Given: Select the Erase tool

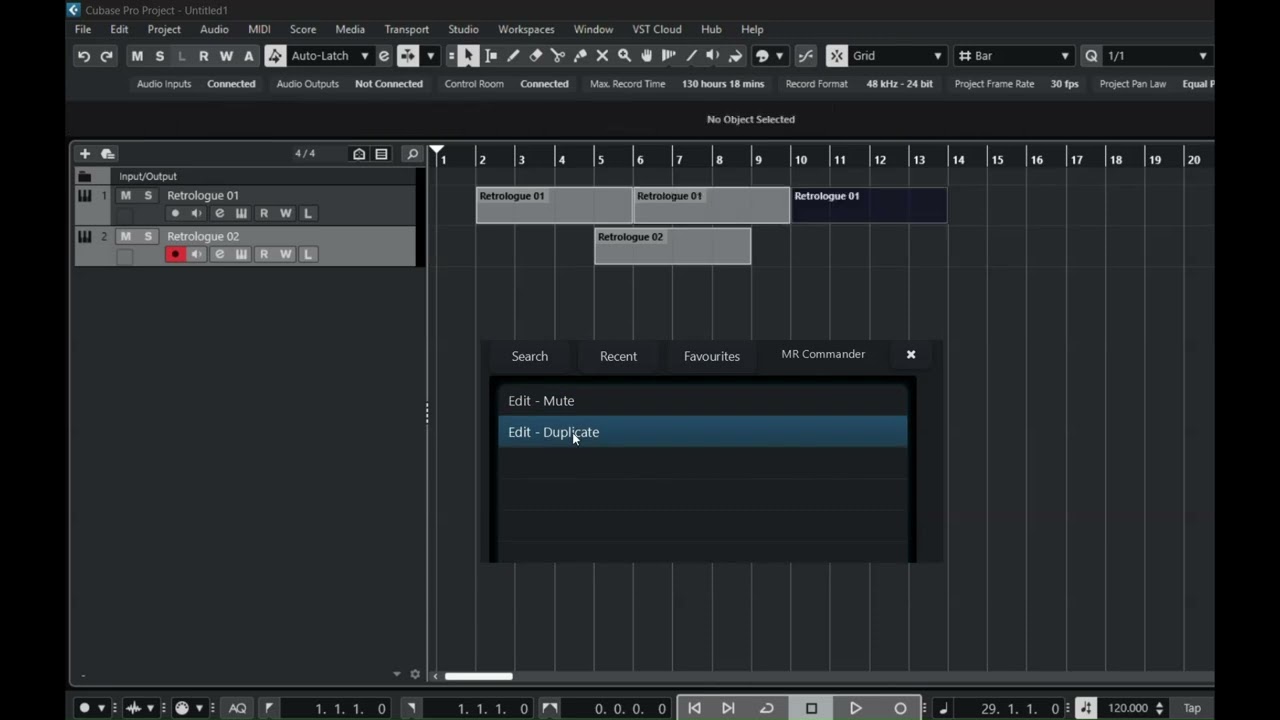Looking at the screenshot, I should (x=536, y=56).
